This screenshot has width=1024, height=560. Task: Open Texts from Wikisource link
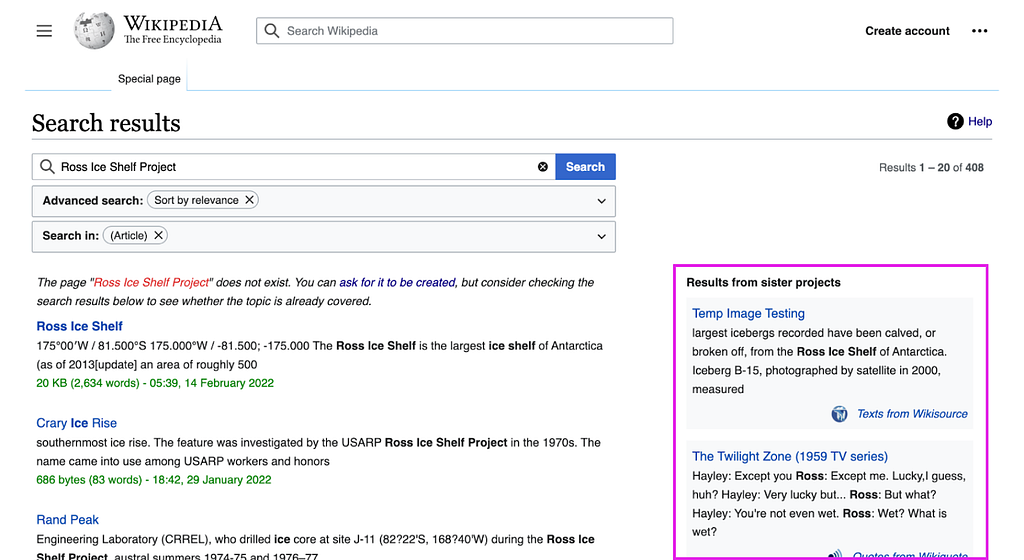tap(912, 414)
